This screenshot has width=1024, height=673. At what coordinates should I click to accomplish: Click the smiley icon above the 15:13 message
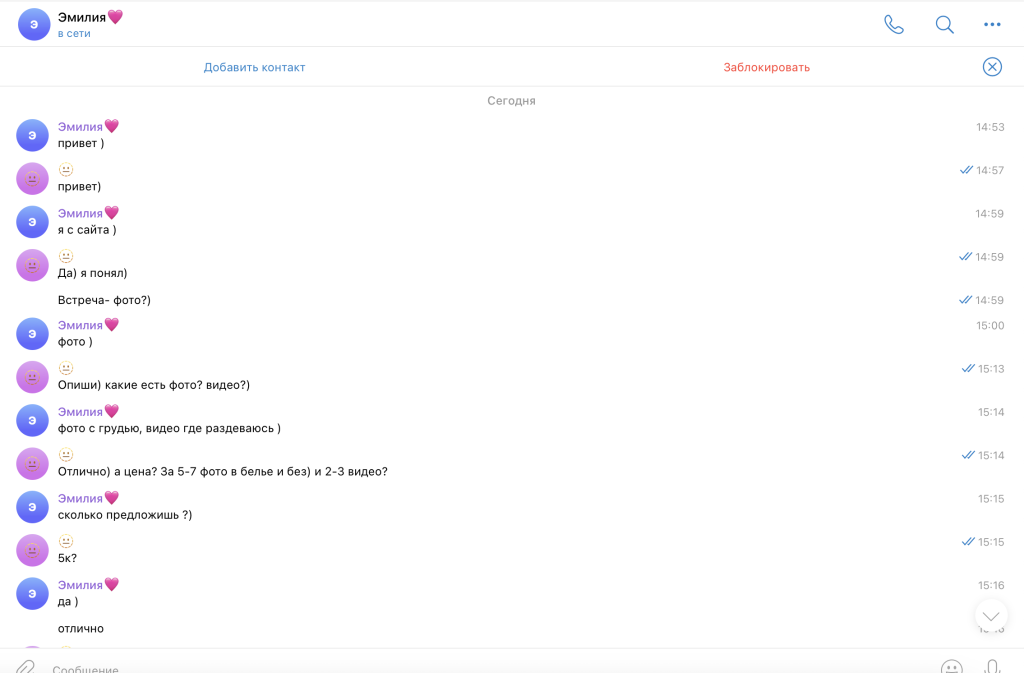(66, 368)
